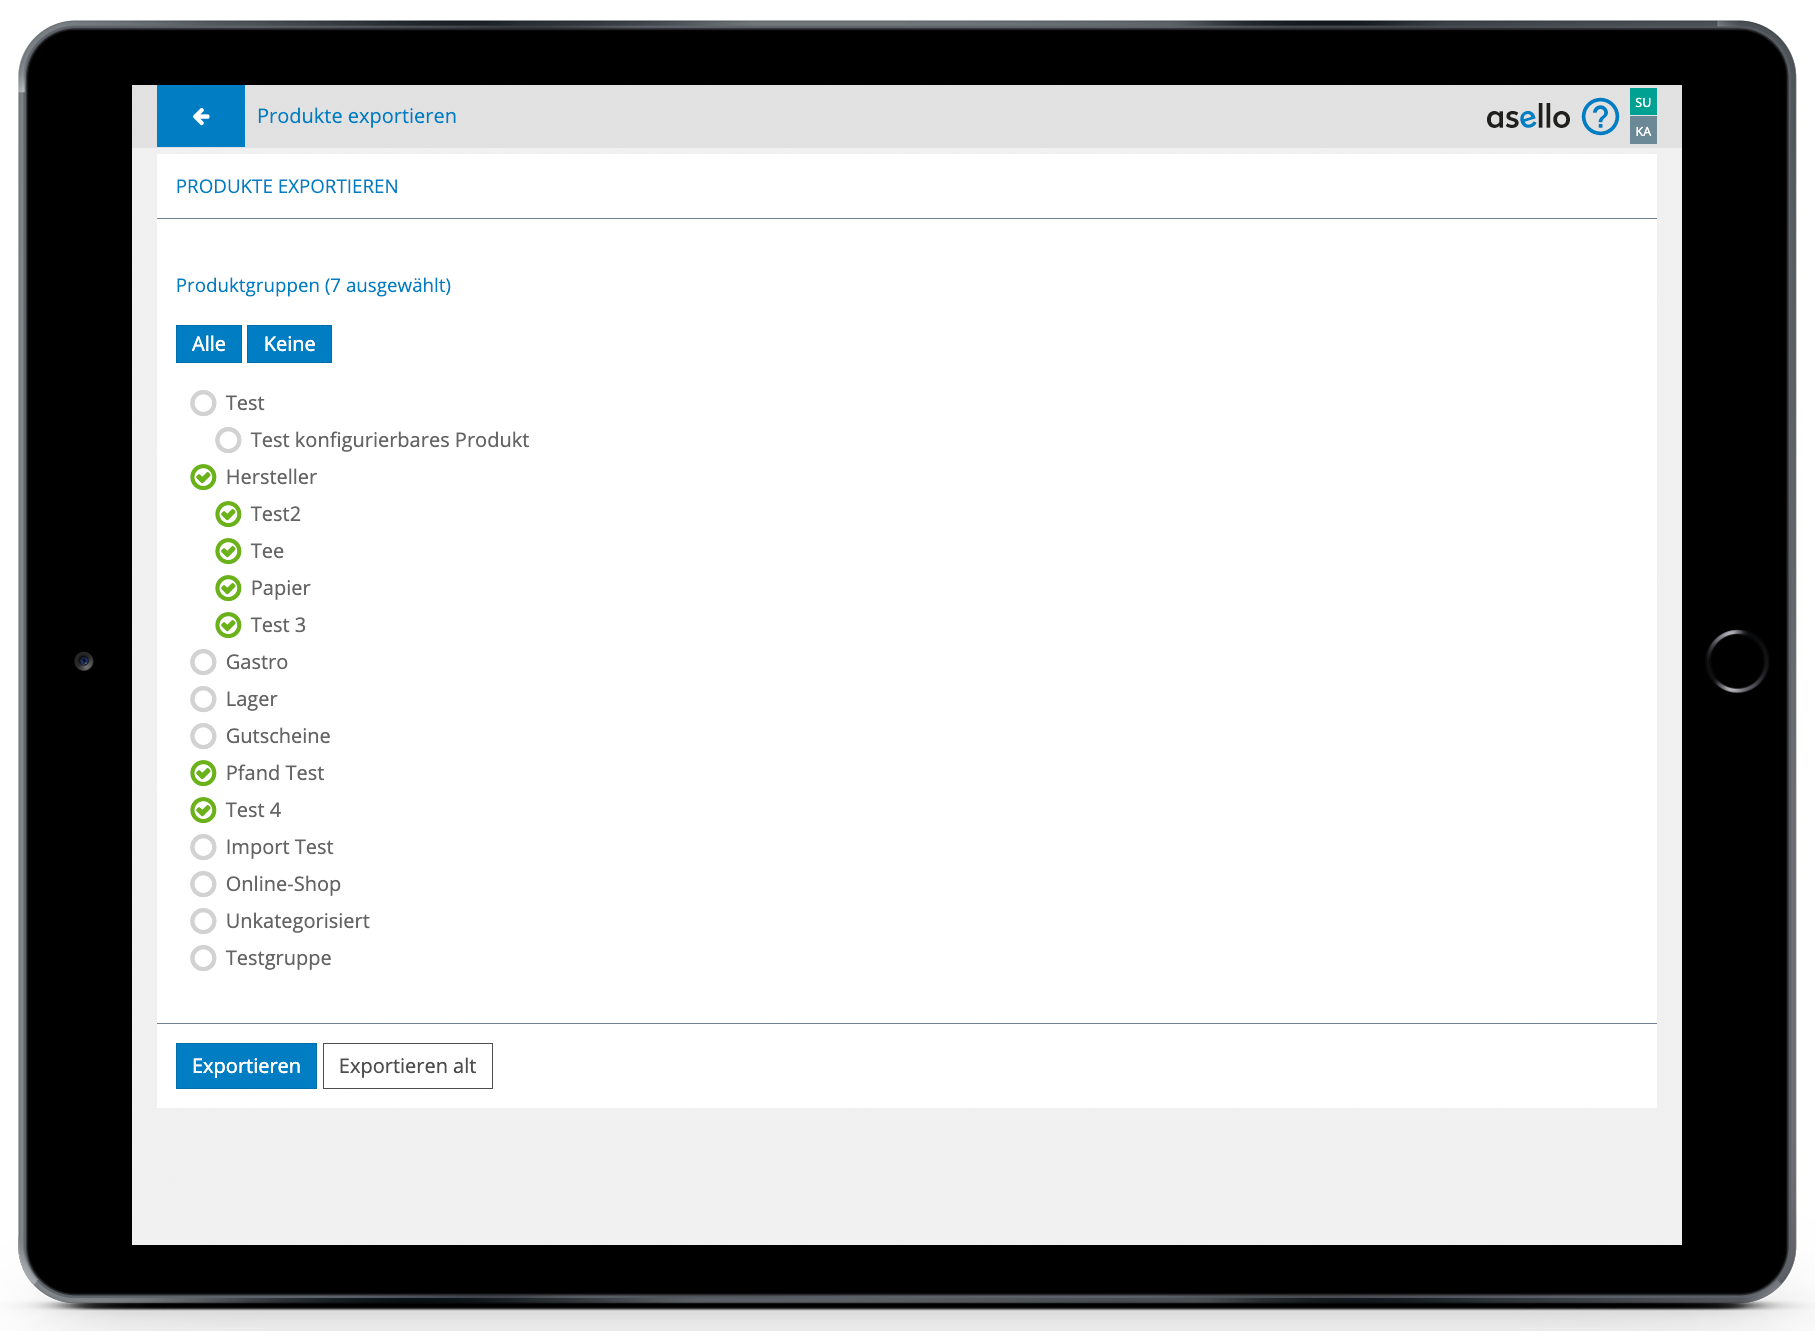Click the KA user badge
Screen dimensions: 1815x1331
click(x=1643, y=131)
